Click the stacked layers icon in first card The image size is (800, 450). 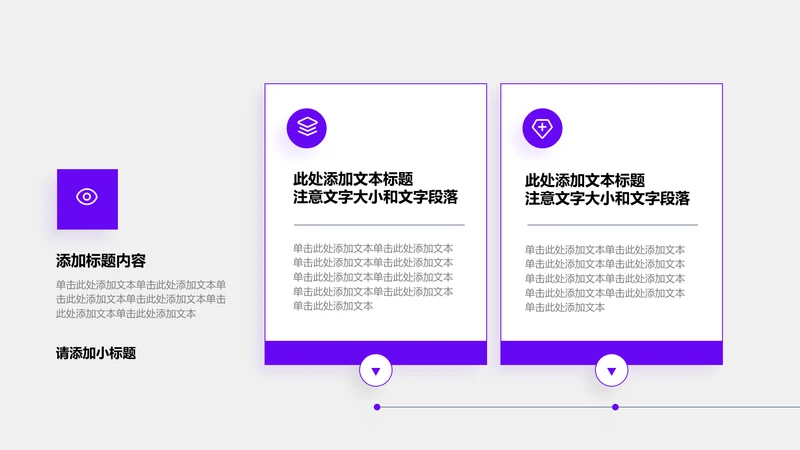307,128
